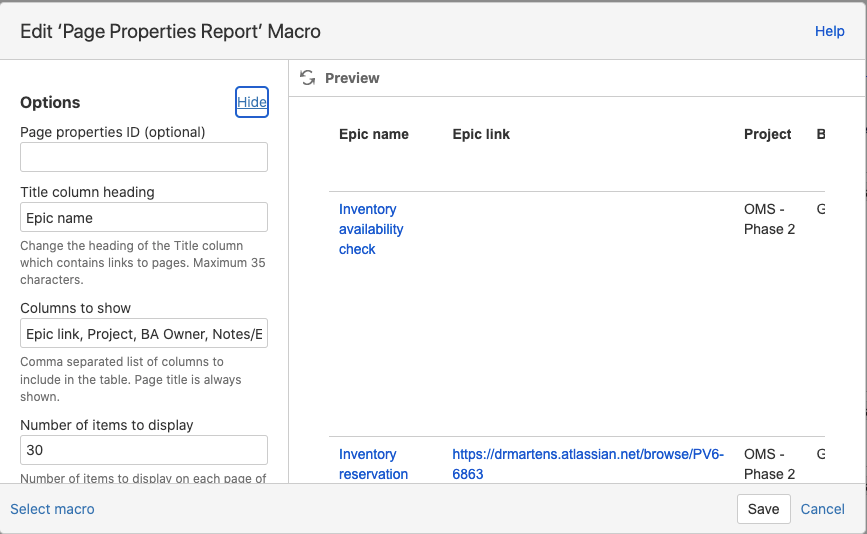Image resolution: width=867 pixels, height=534 pixels.
Task: Click the Epic name column header
Action: pyautogui.click(x=374, y=134)
